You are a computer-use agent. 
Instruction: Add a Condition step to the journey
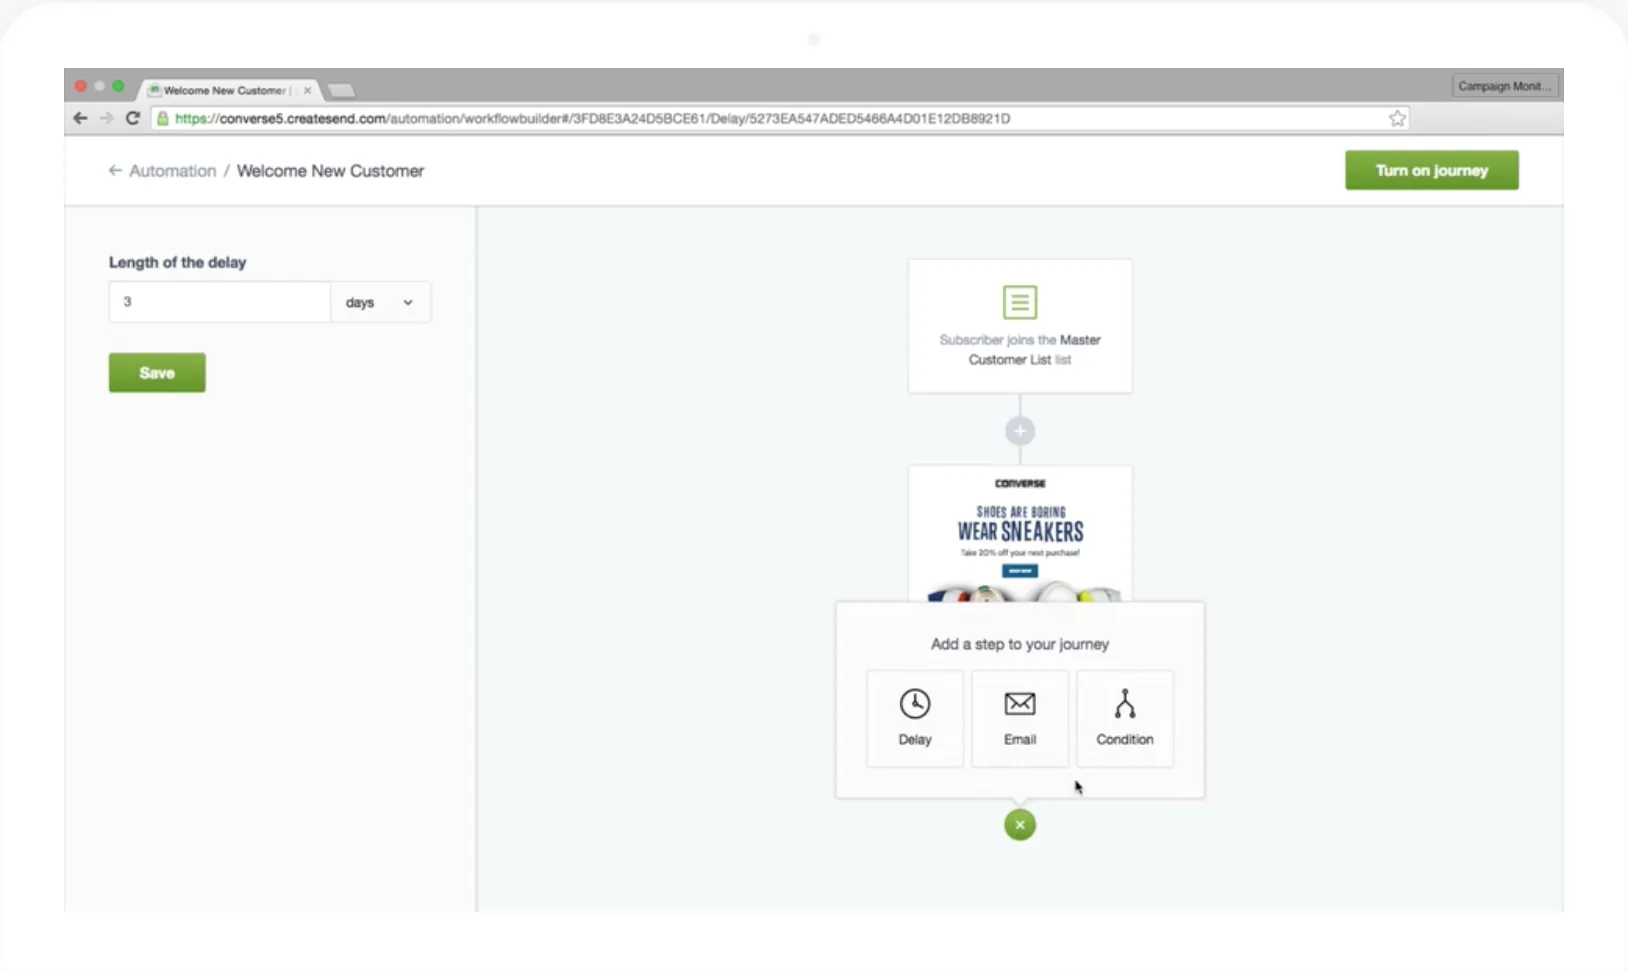click(1125, 719)
